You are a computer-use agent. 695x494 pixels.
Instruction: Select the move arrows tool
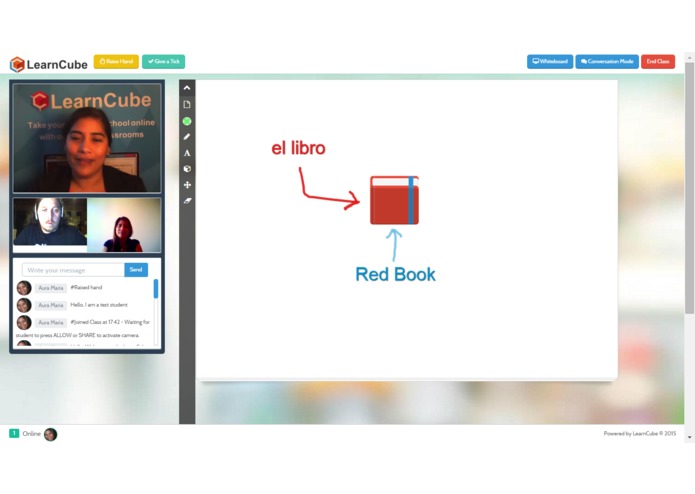pyautogui.click(x=187, y=185)
